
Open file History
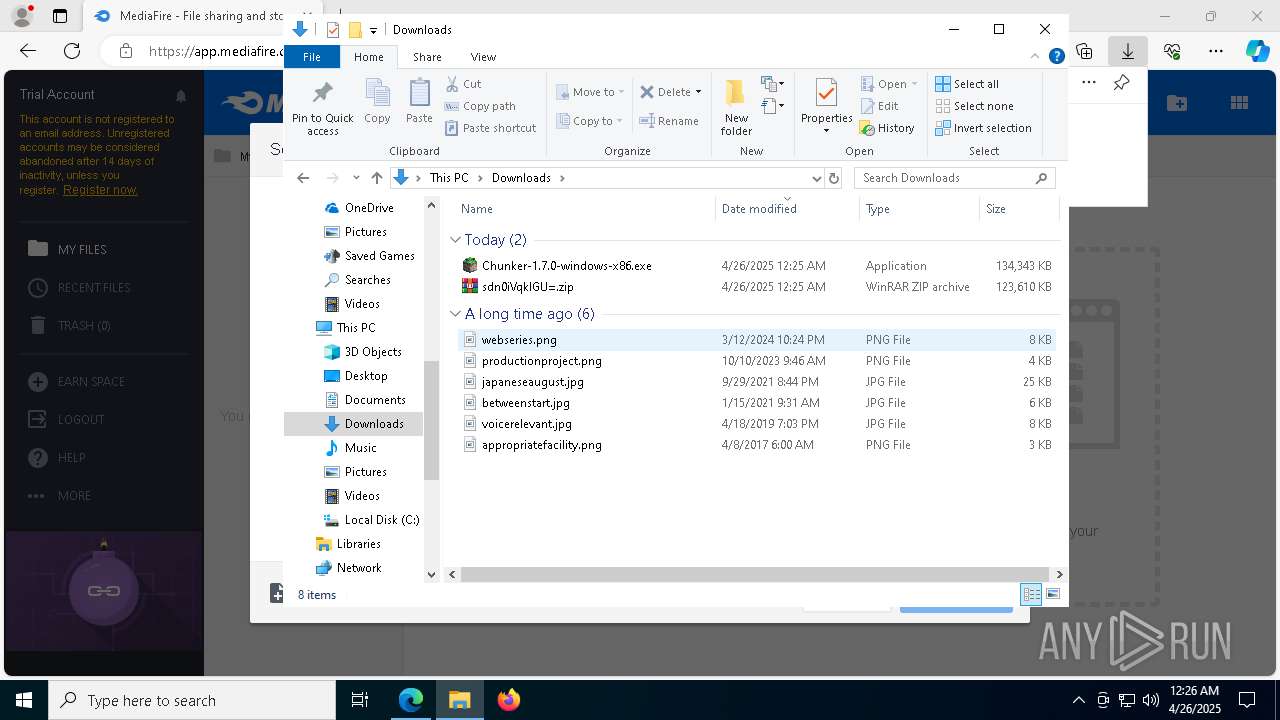click(887, 128)
